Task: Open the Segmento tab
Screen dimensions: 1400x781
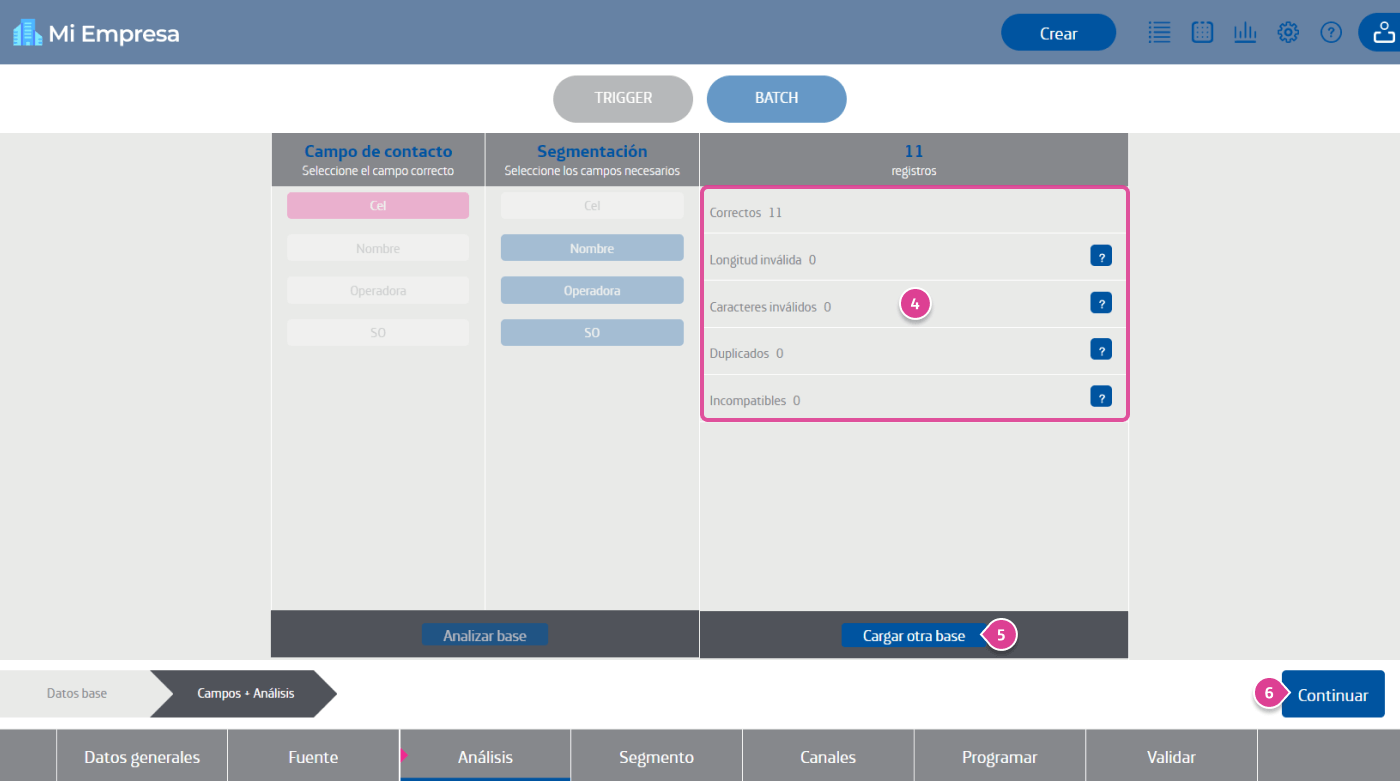Action: point(656,757)
